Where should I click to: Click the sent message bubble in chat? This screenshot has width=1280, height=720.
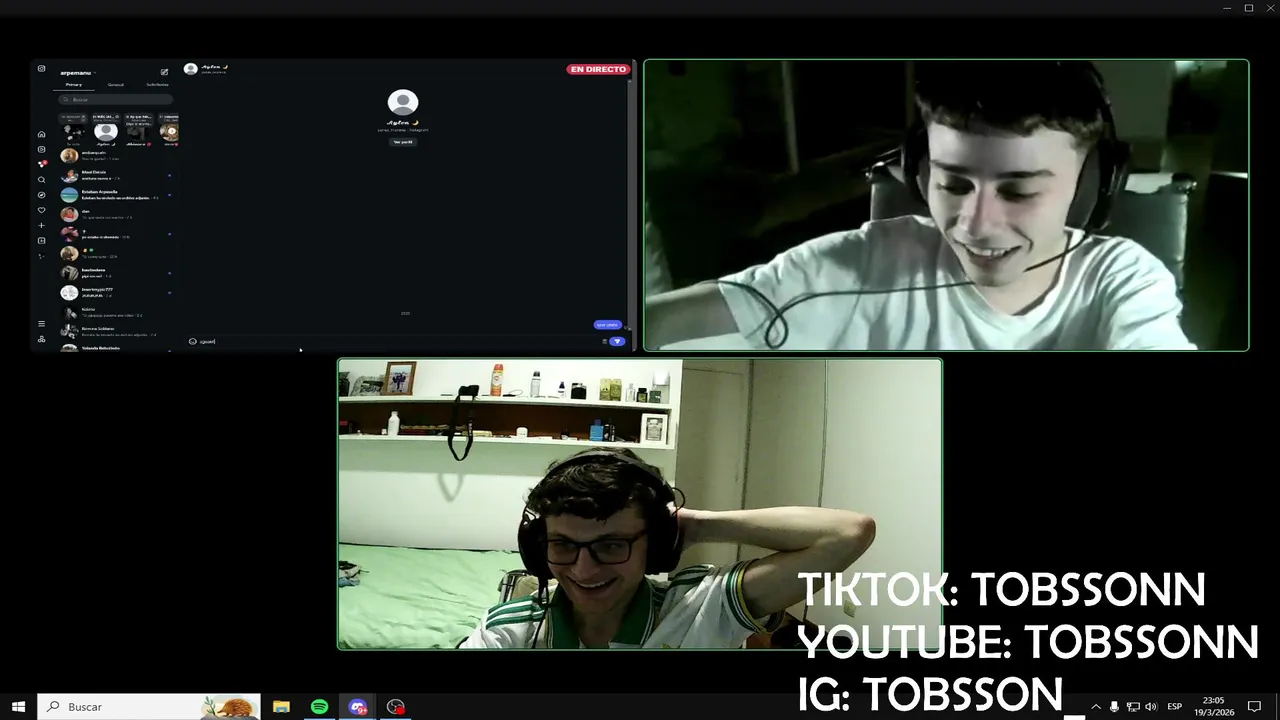pyautogui.click(x=608, y=325)
